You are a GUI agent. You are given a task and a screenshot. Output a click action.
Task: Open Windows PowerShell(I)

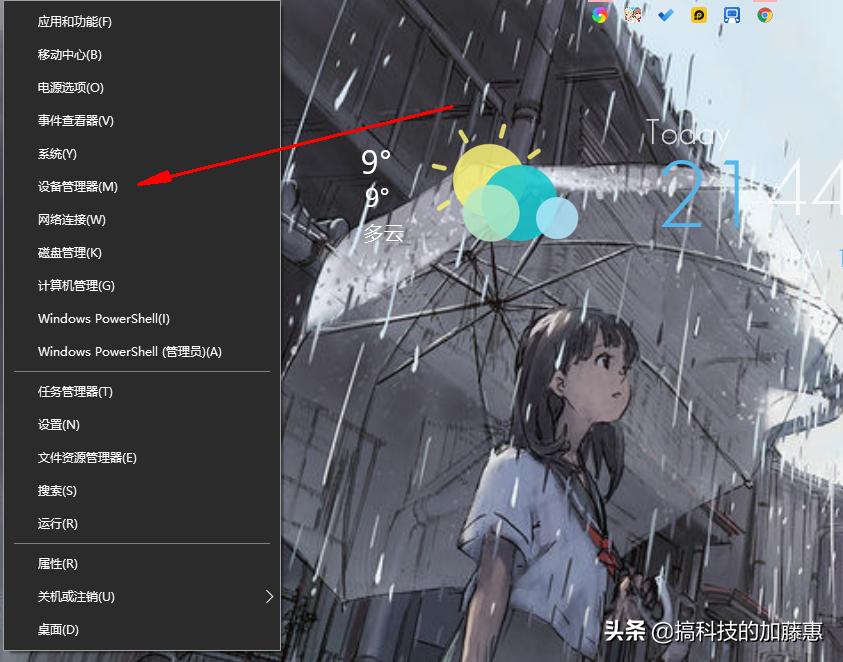(142, 318)
